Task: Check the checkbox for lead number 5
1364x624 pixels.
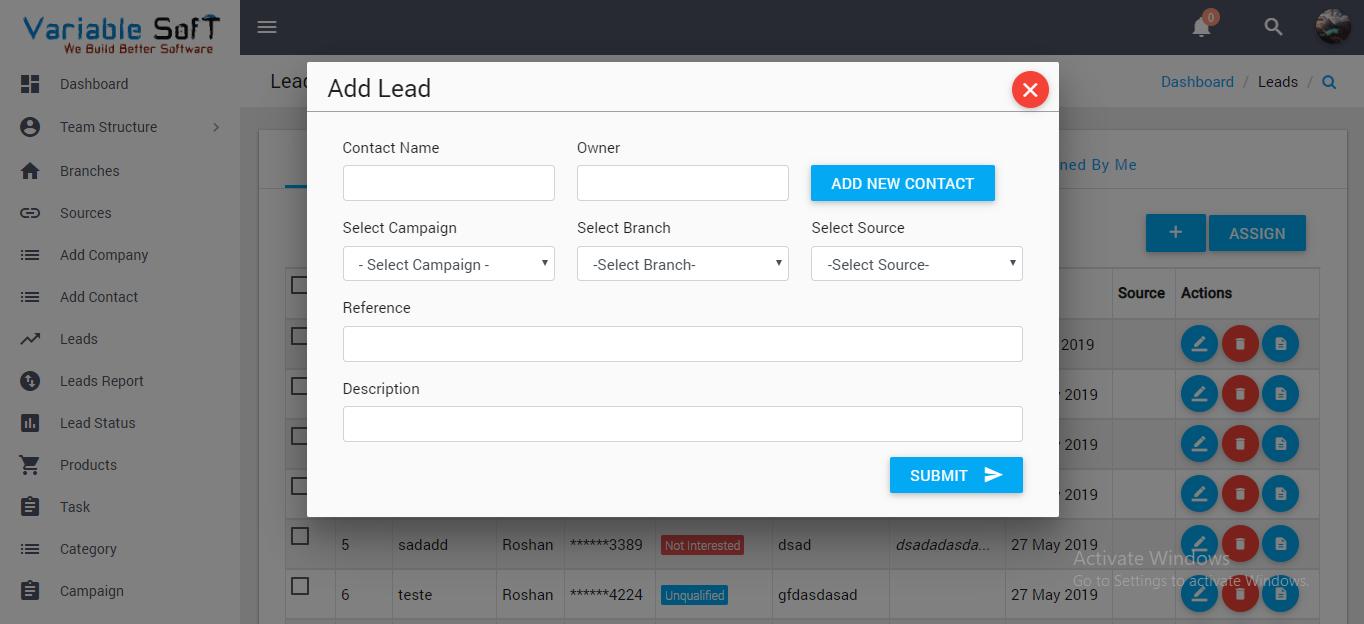Action: point(299,536)
